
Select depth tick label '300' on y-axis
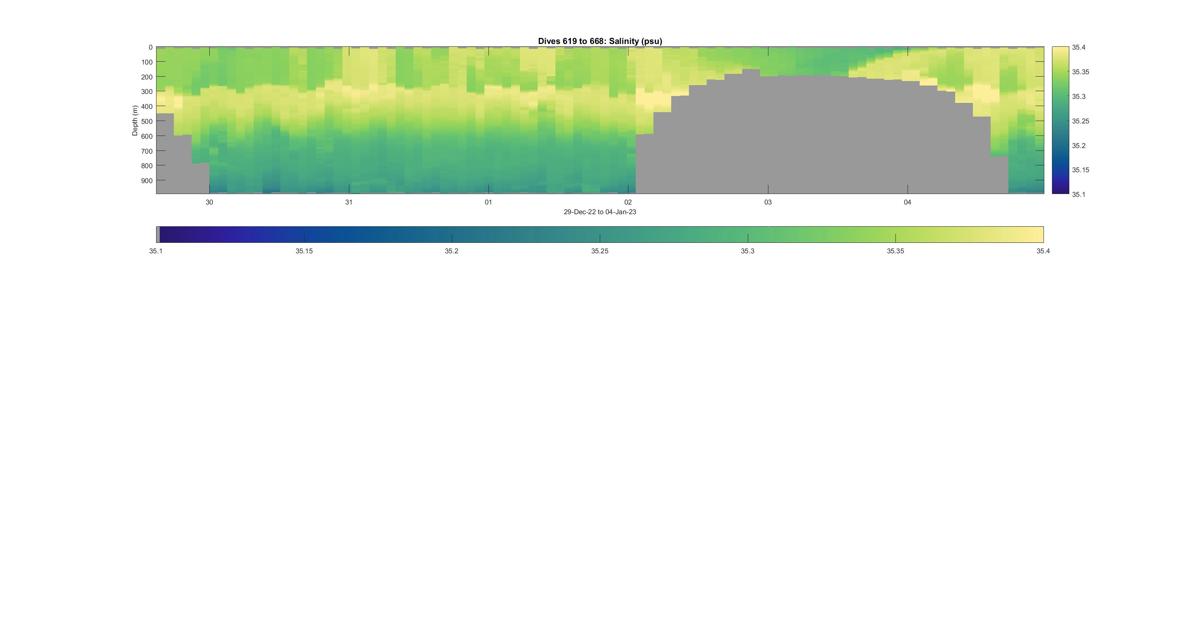[146, 92]
